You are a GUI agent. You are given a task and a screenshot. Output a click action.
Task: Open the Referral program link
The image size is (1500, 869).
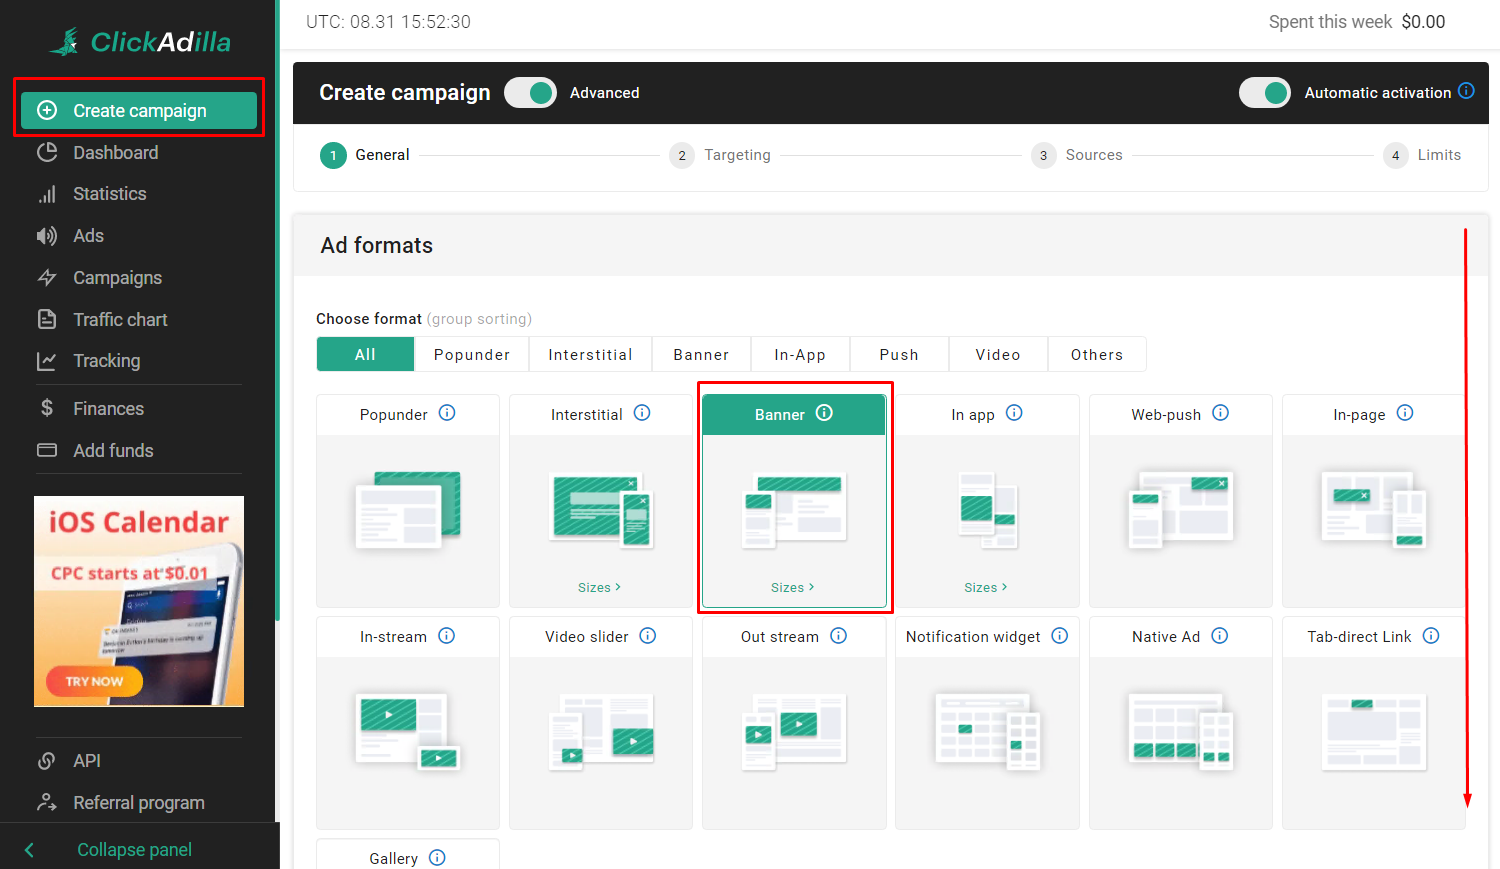click(x=138, y=803)
